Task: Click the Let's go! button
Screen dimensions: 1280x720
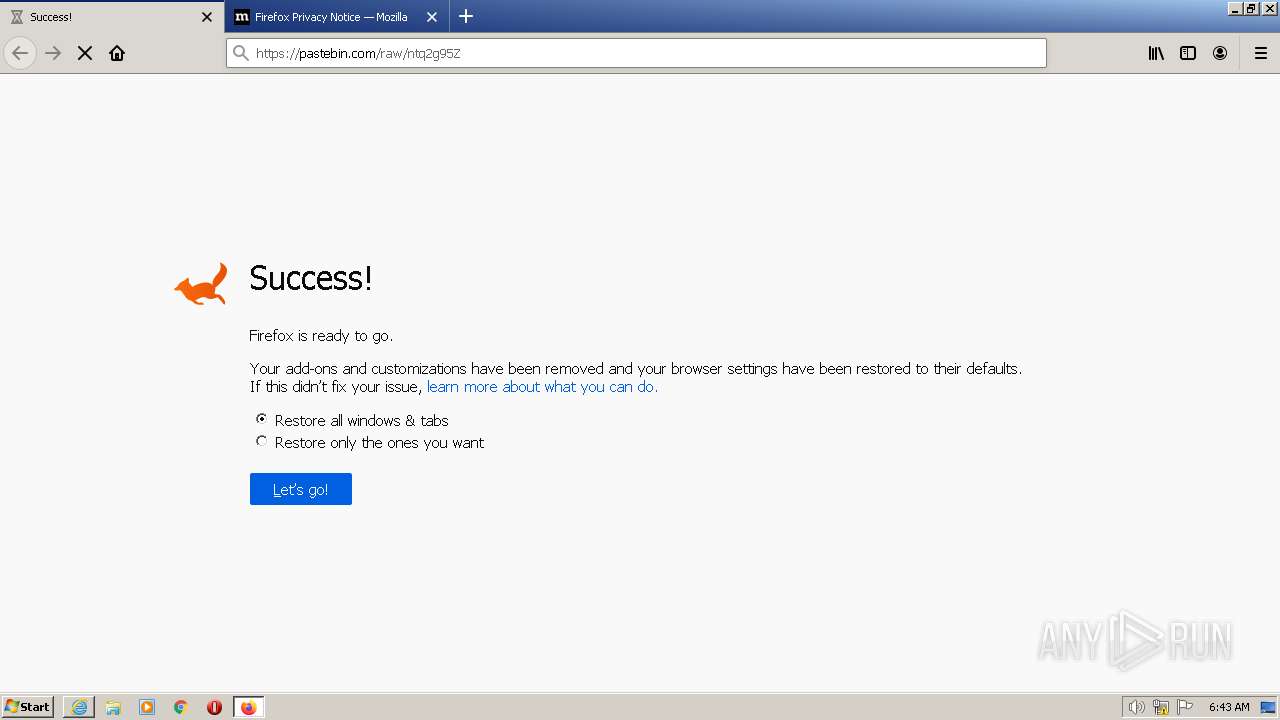Action: (301, 489)
